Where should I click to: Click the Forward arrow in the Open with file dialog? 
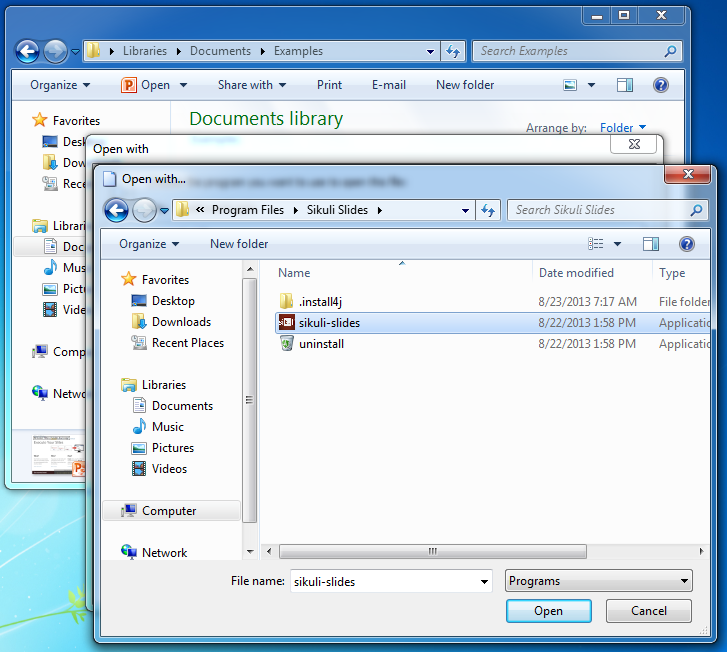click(x=144, y=211)
